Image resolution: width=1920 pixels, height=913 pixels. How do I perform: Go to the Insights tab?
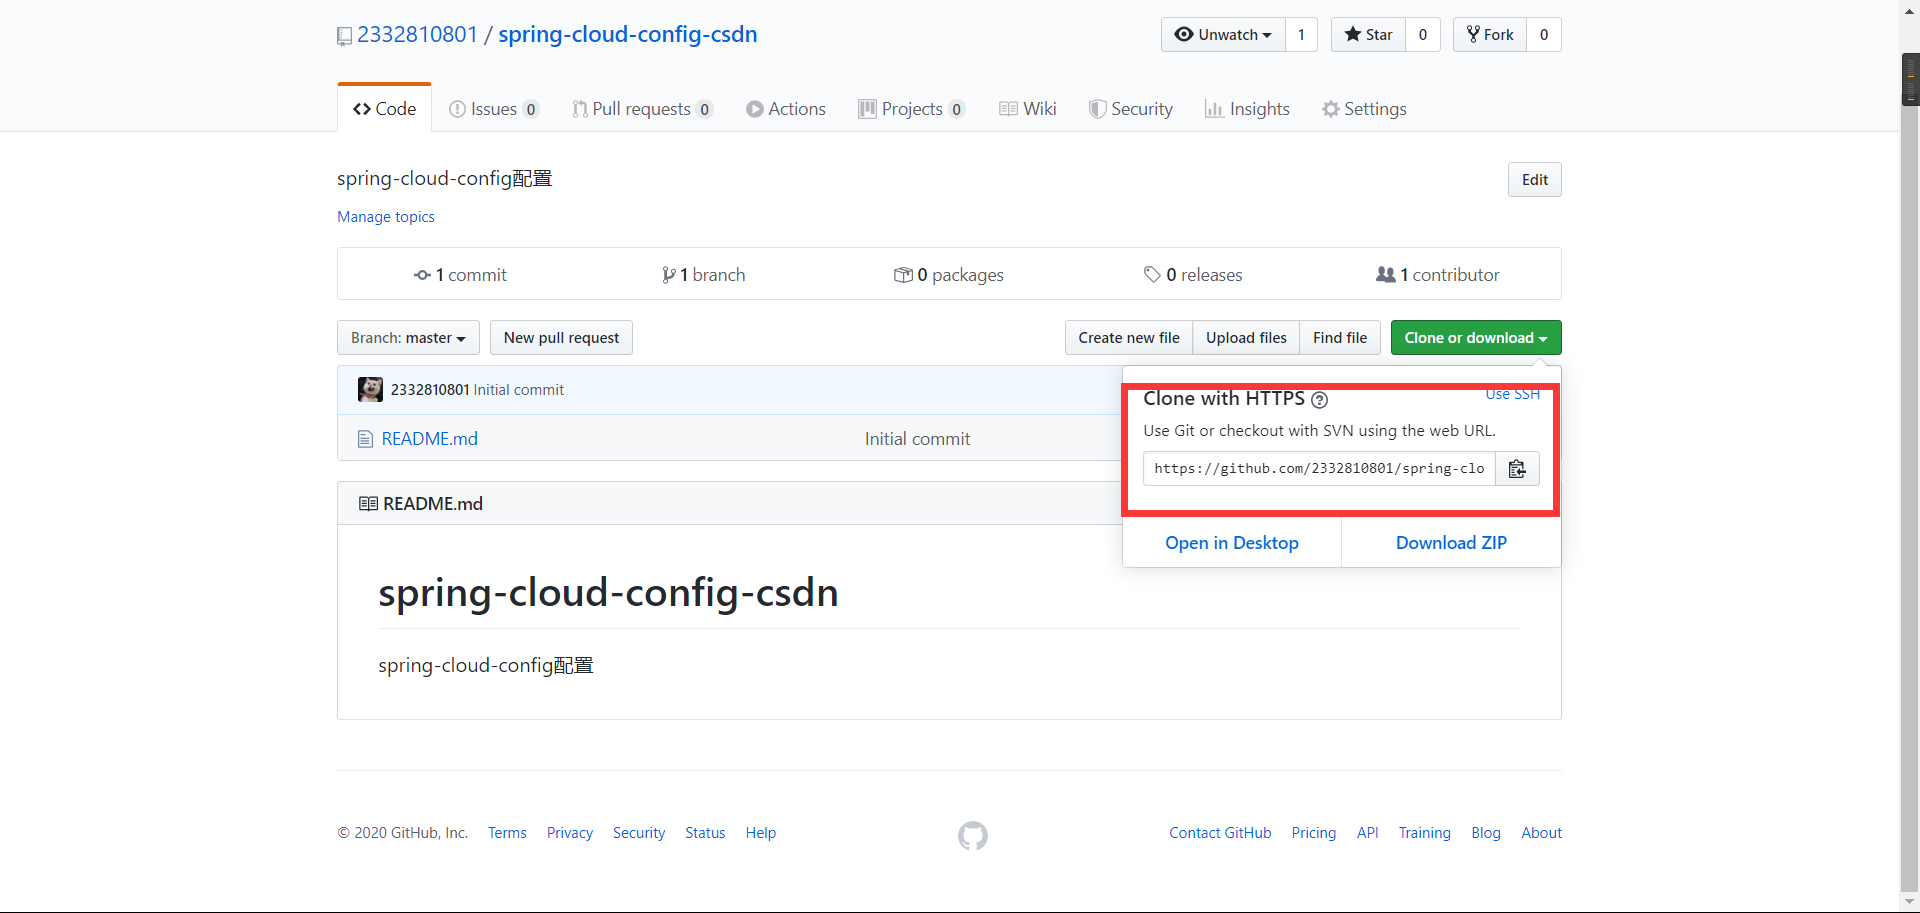click(1247, 109)
